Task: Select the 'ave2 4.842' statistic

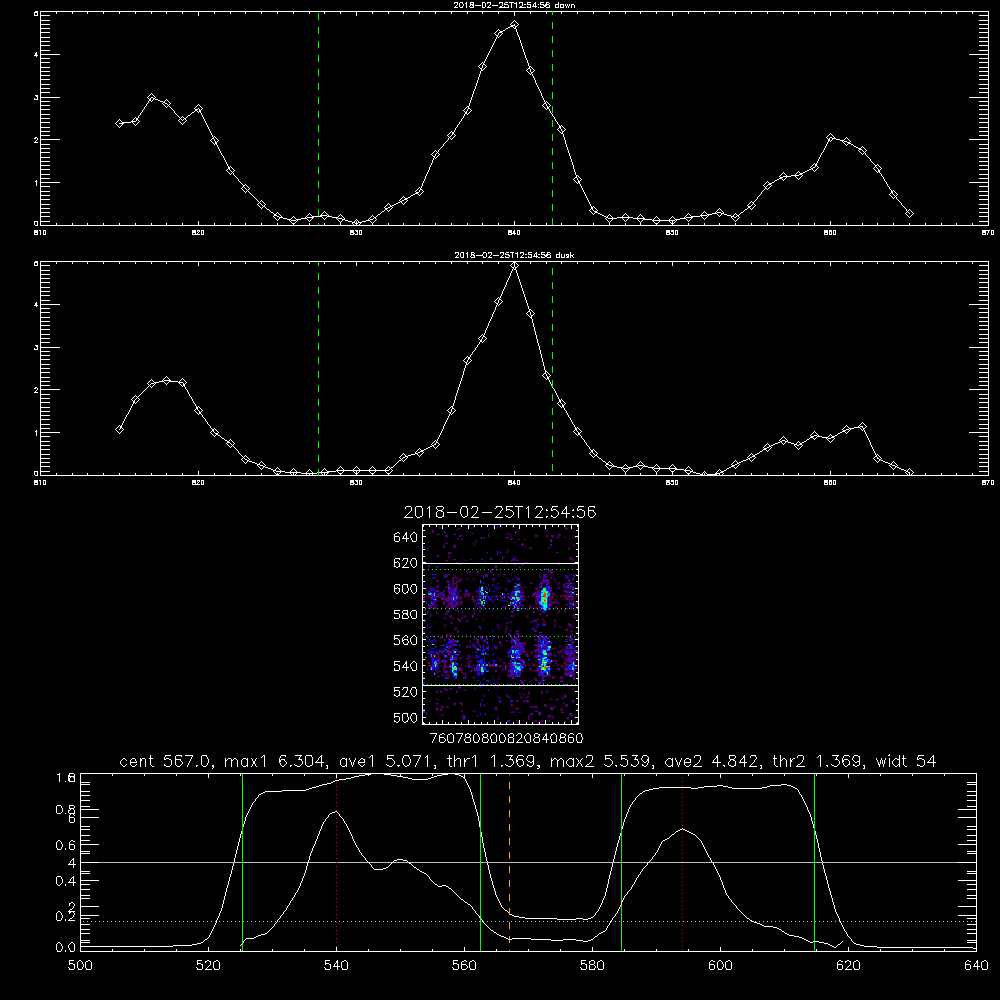Action: tap(712, 761)
